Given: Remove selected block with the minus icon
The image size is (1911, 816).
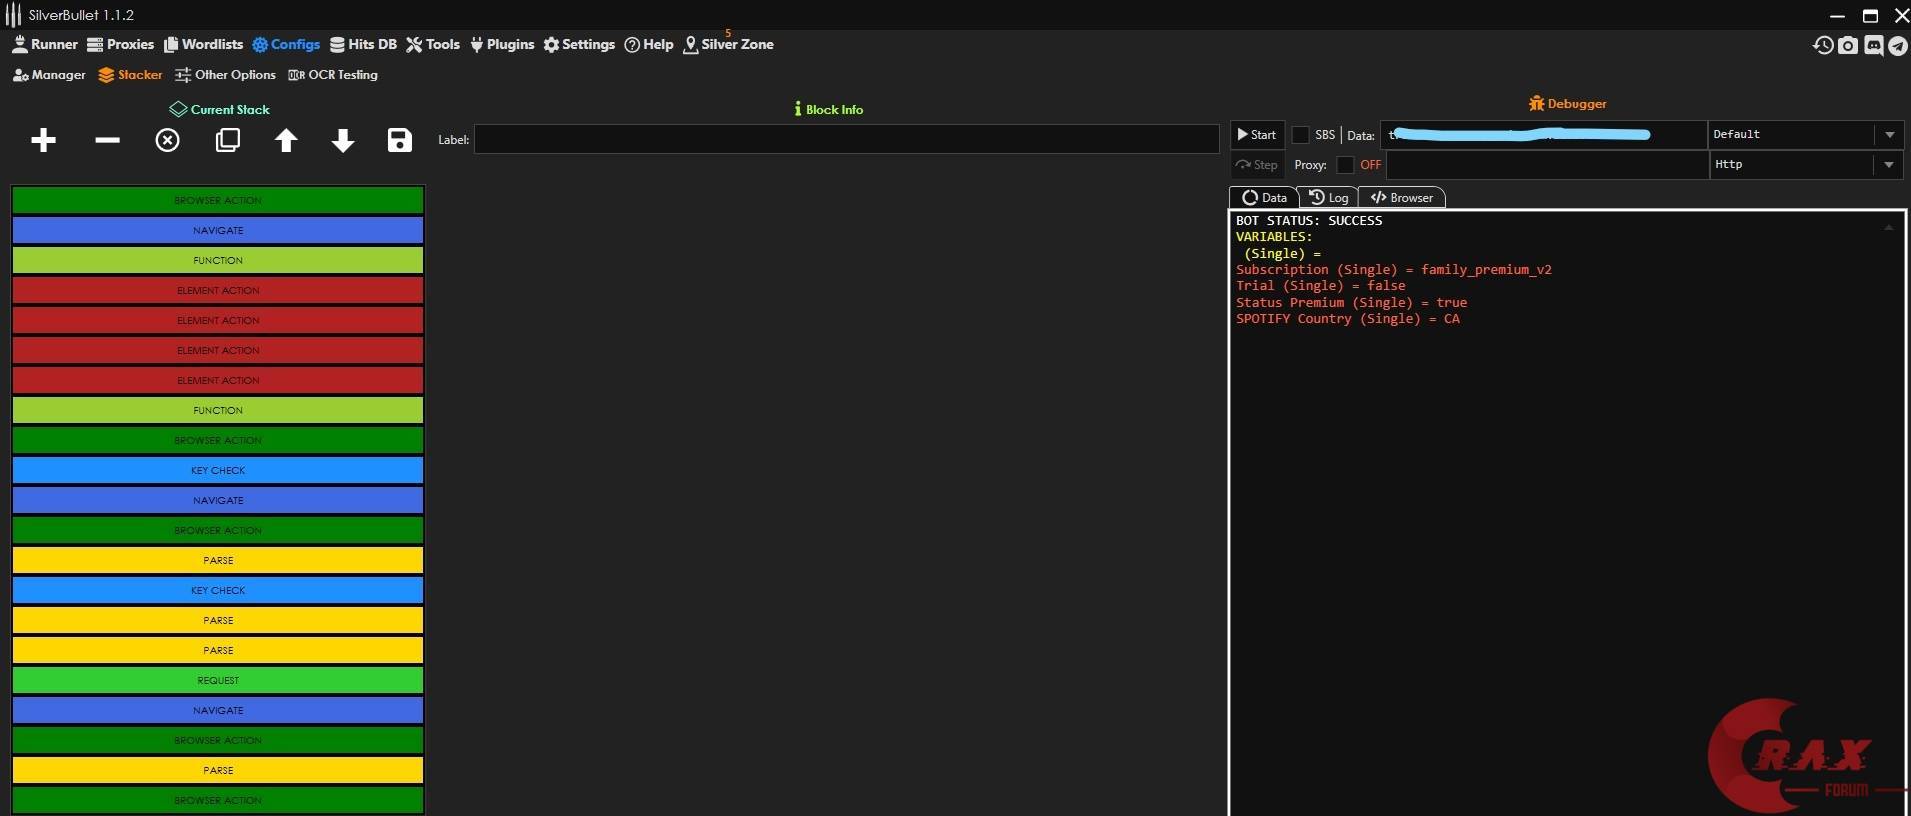Looking at the screenshot, I should click(107, 141).
